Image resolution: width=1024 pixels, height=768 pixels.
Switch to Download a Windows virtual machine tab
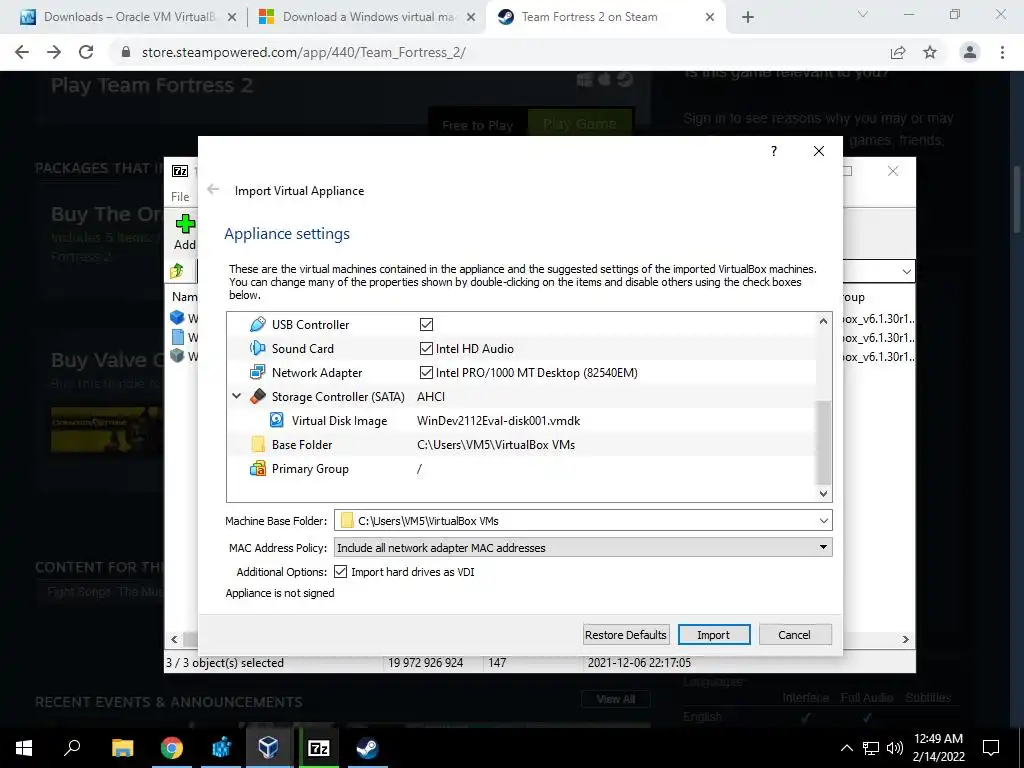click(x=366, y=17)
